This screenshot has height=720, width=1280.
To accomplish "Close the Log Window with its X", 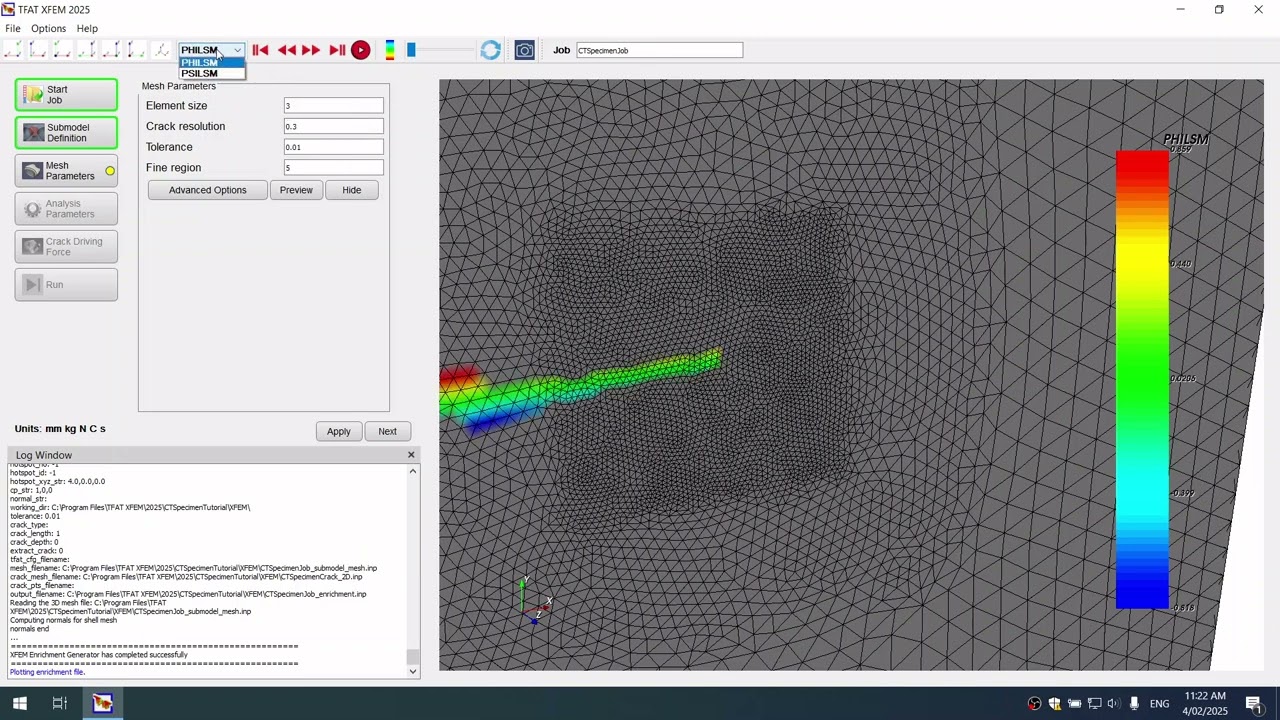I will [x=411, y=455].
